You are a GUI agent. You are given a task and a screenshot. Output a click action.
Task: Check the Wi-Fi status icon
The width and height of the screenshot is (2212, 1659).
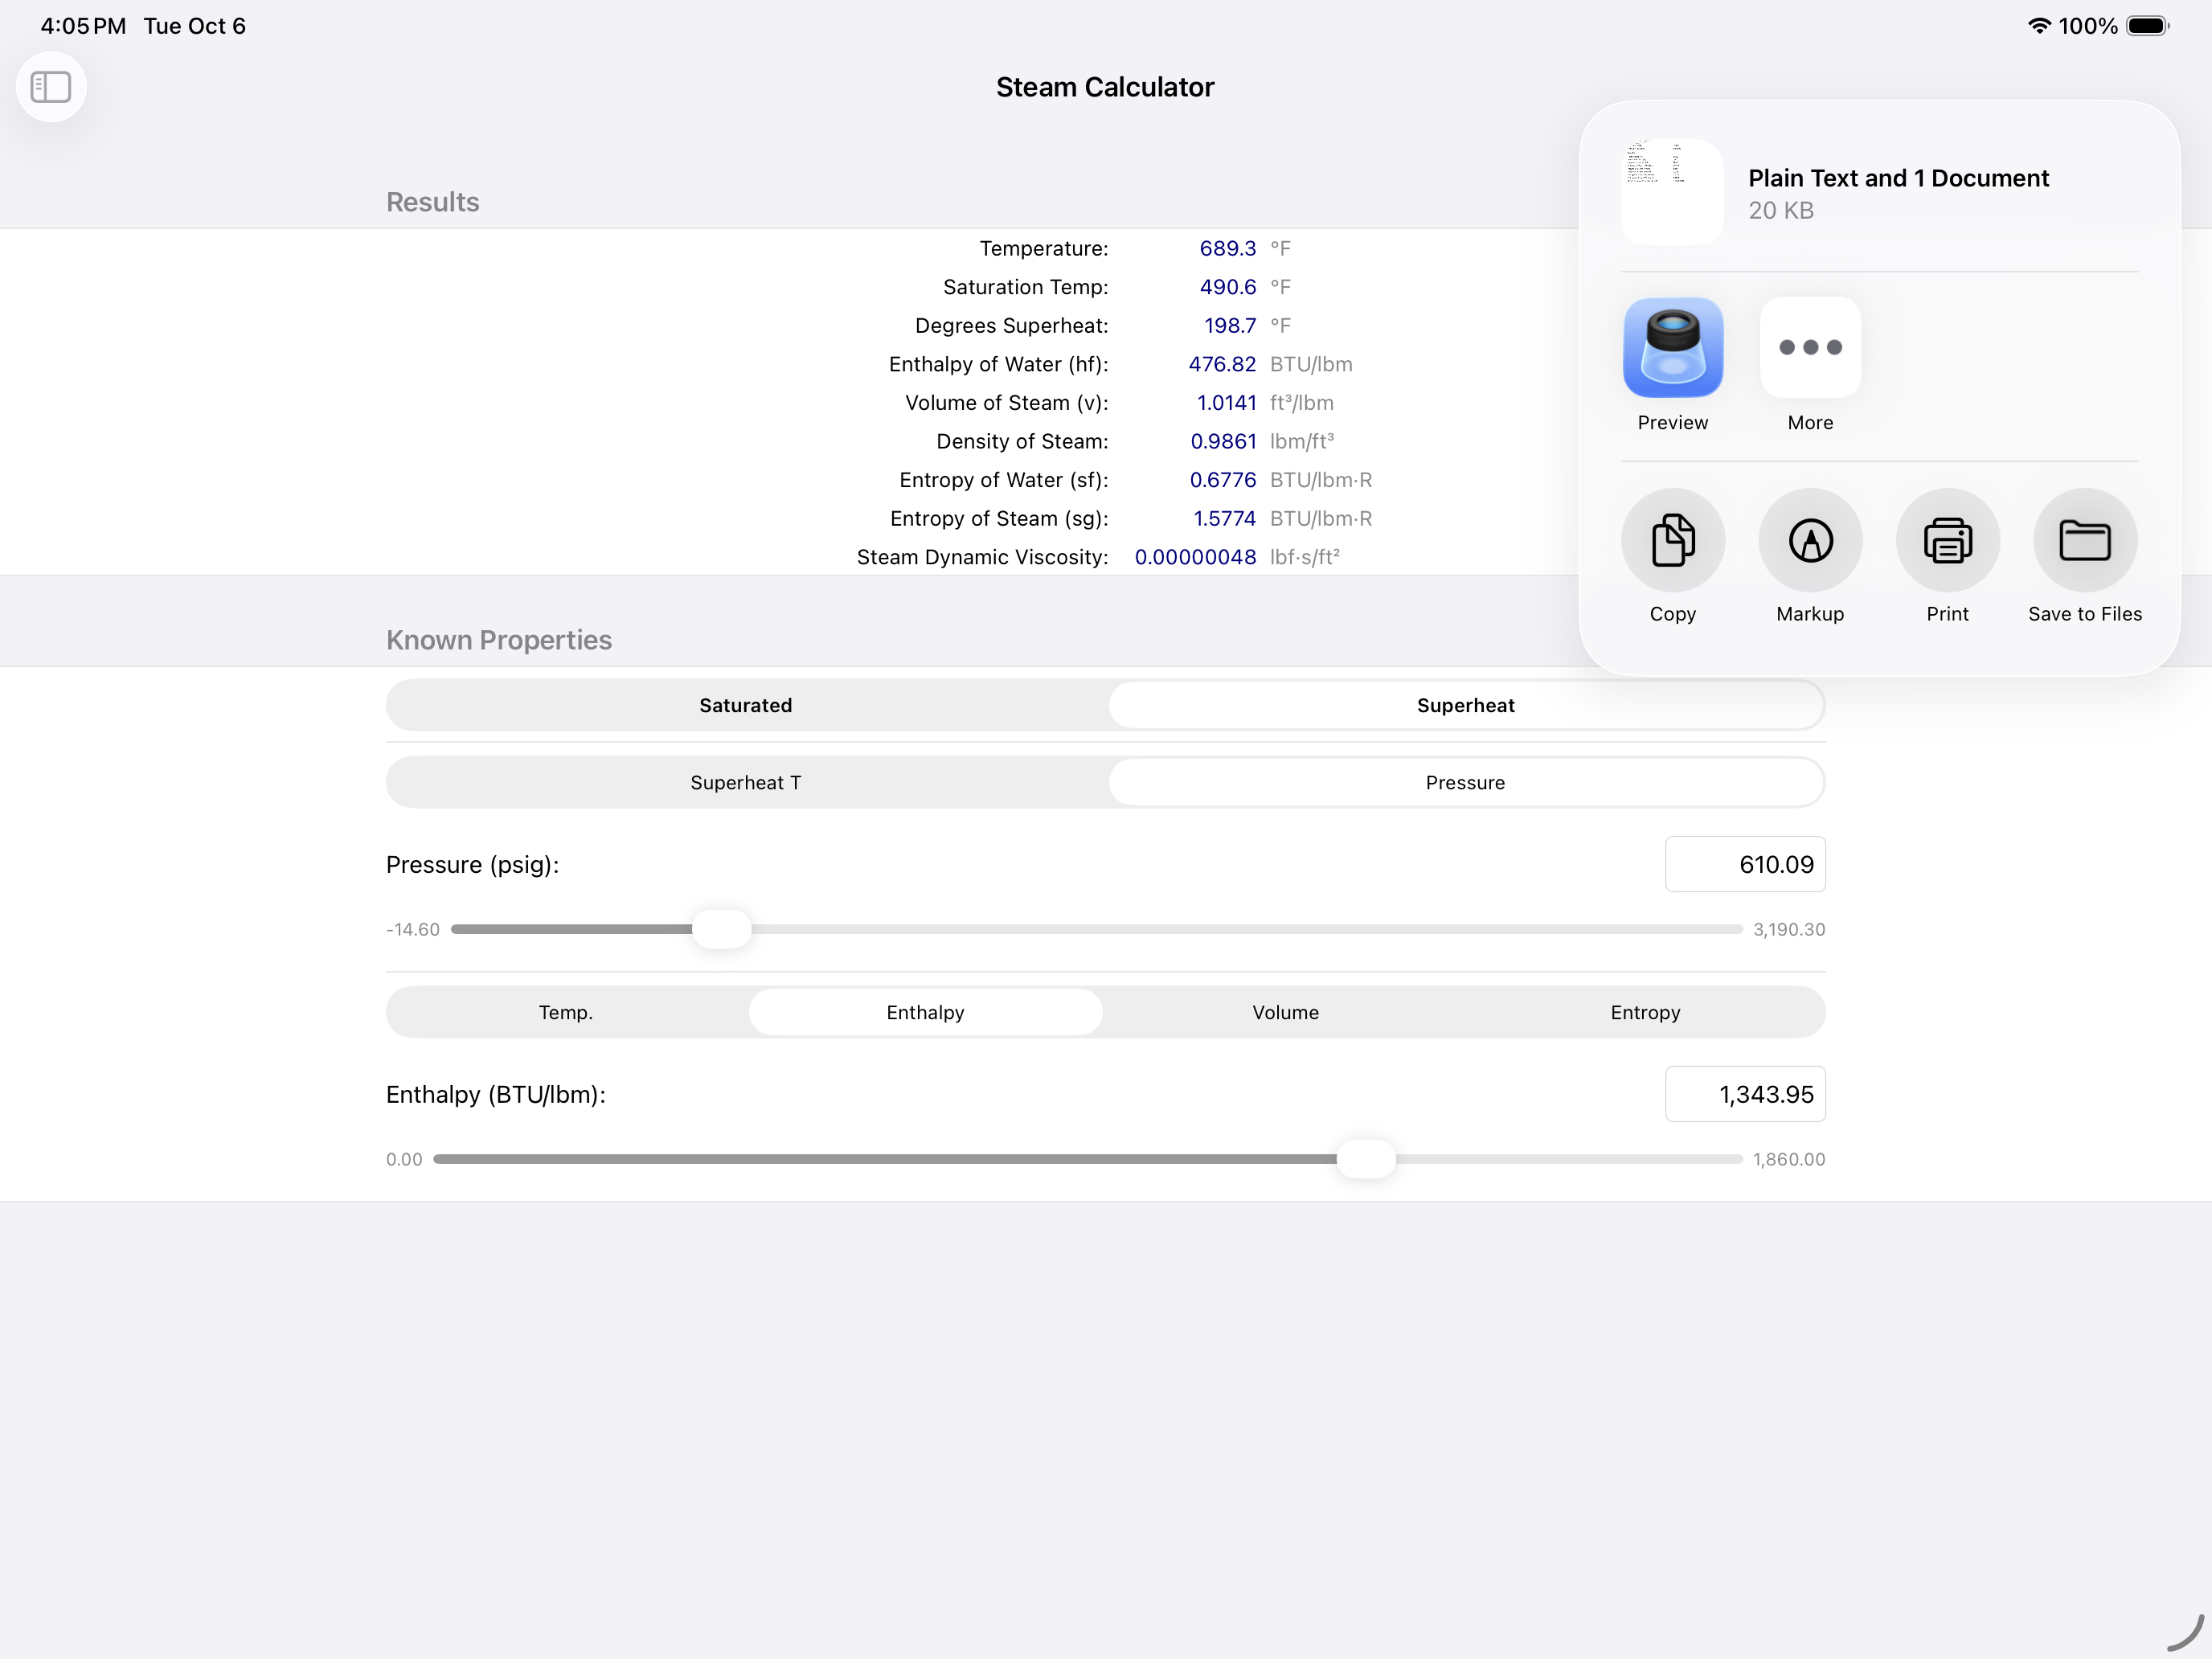point(2038,26)
